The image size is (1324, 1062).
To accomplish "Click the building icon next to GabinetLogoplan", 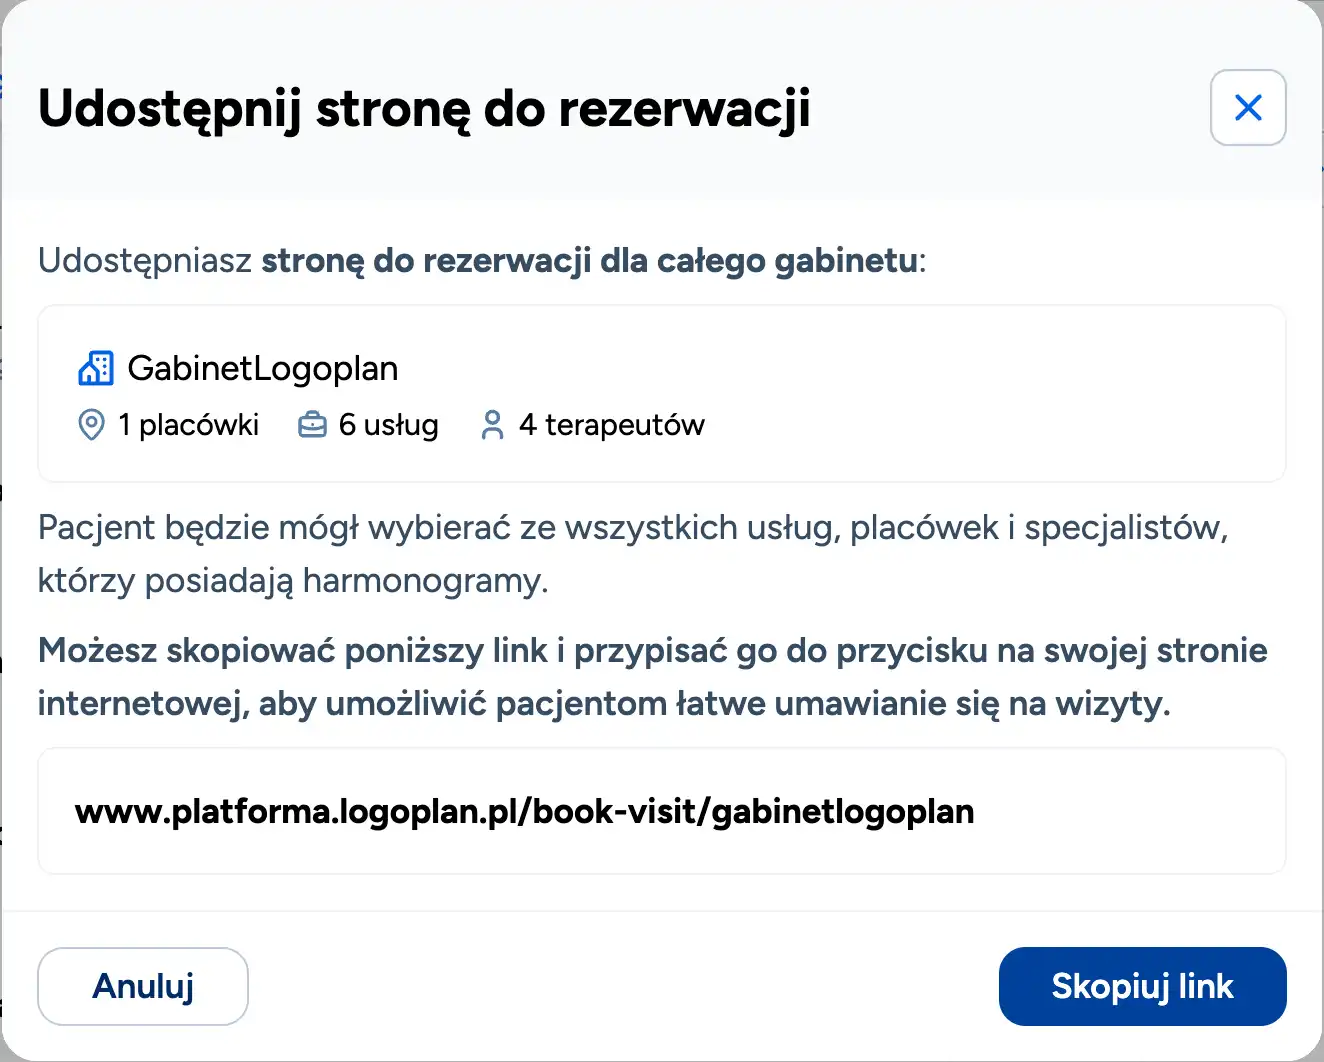I will coord(95,367).
